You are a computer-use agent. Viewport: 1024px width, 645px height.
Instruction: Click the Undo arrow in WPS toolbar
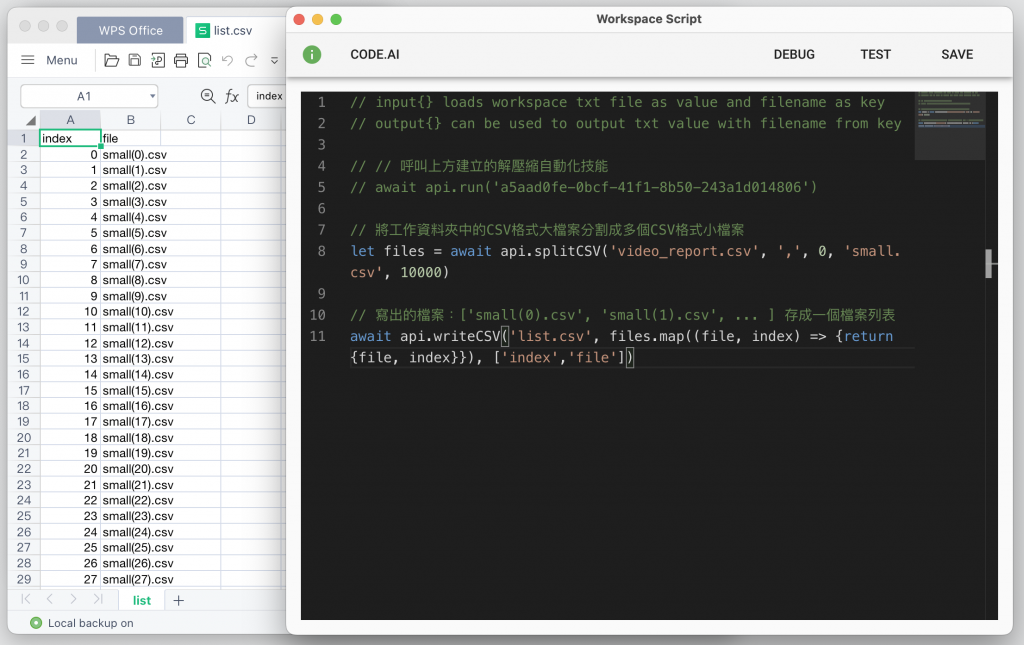click(x=227, y=61)
